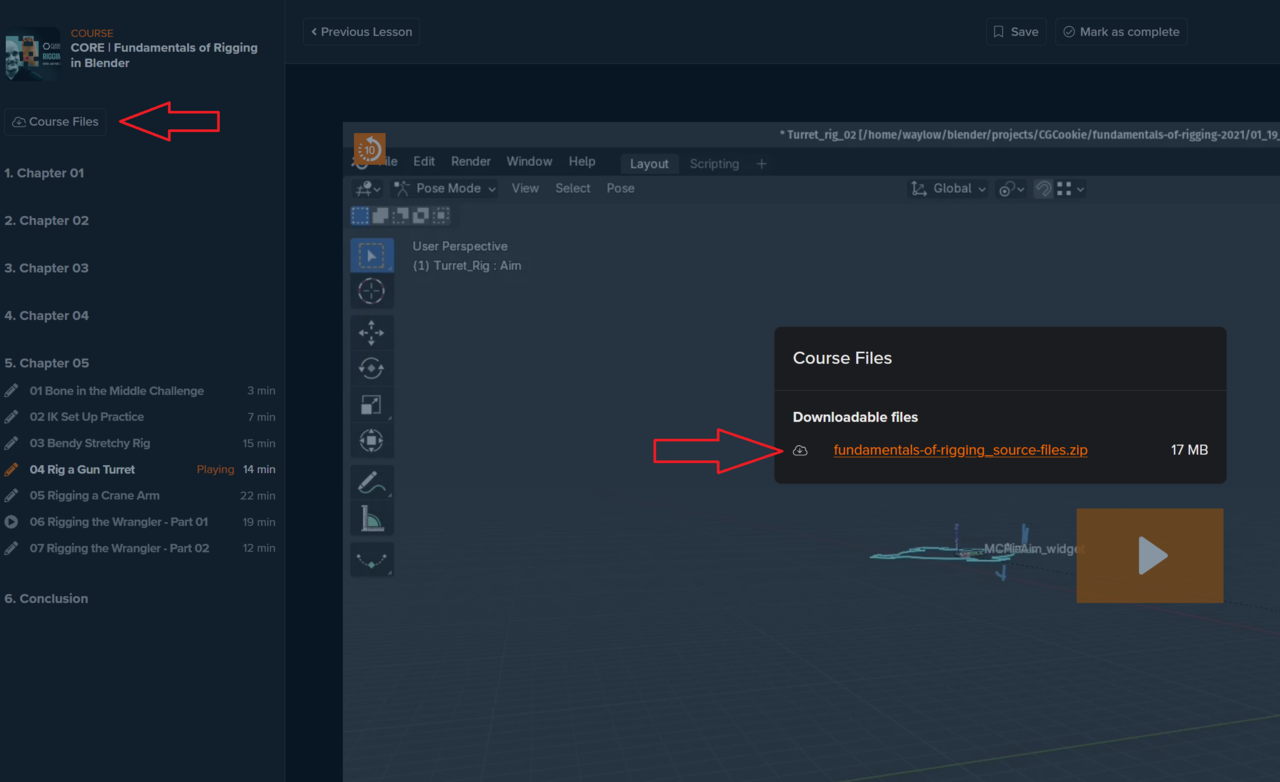
Task: Select the Scale tool
Action: coord(371,404)
